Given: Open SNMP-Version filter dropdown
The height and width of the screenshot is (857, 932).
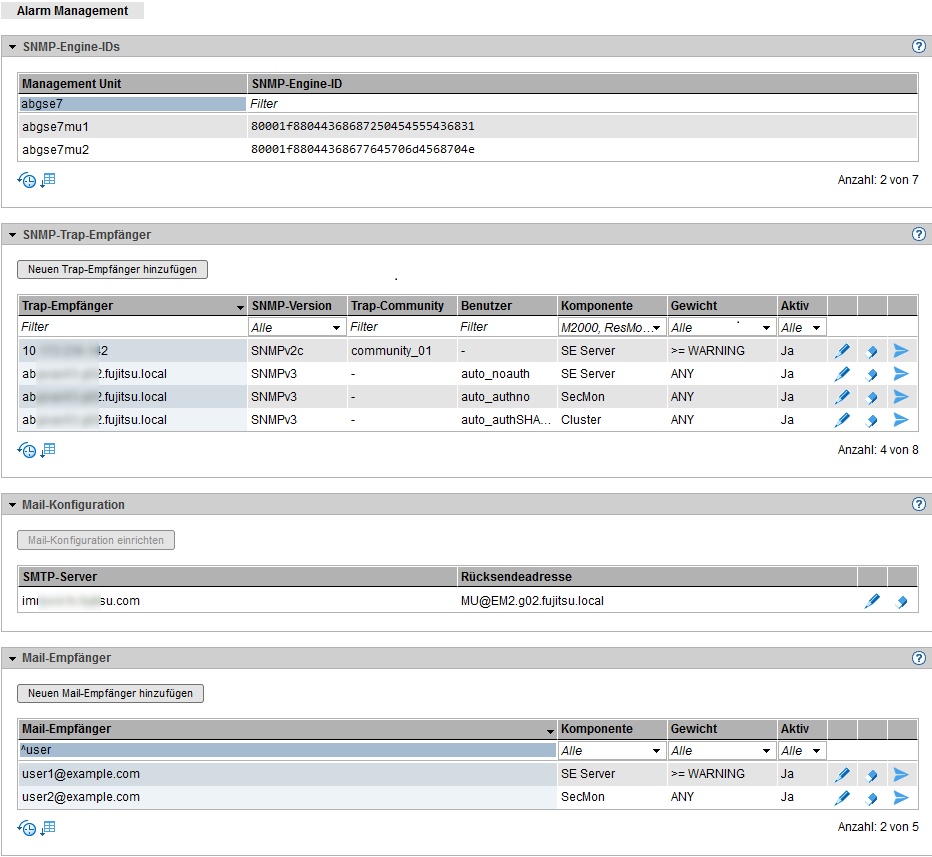Looking at the screenshot, I should [296, 327].
